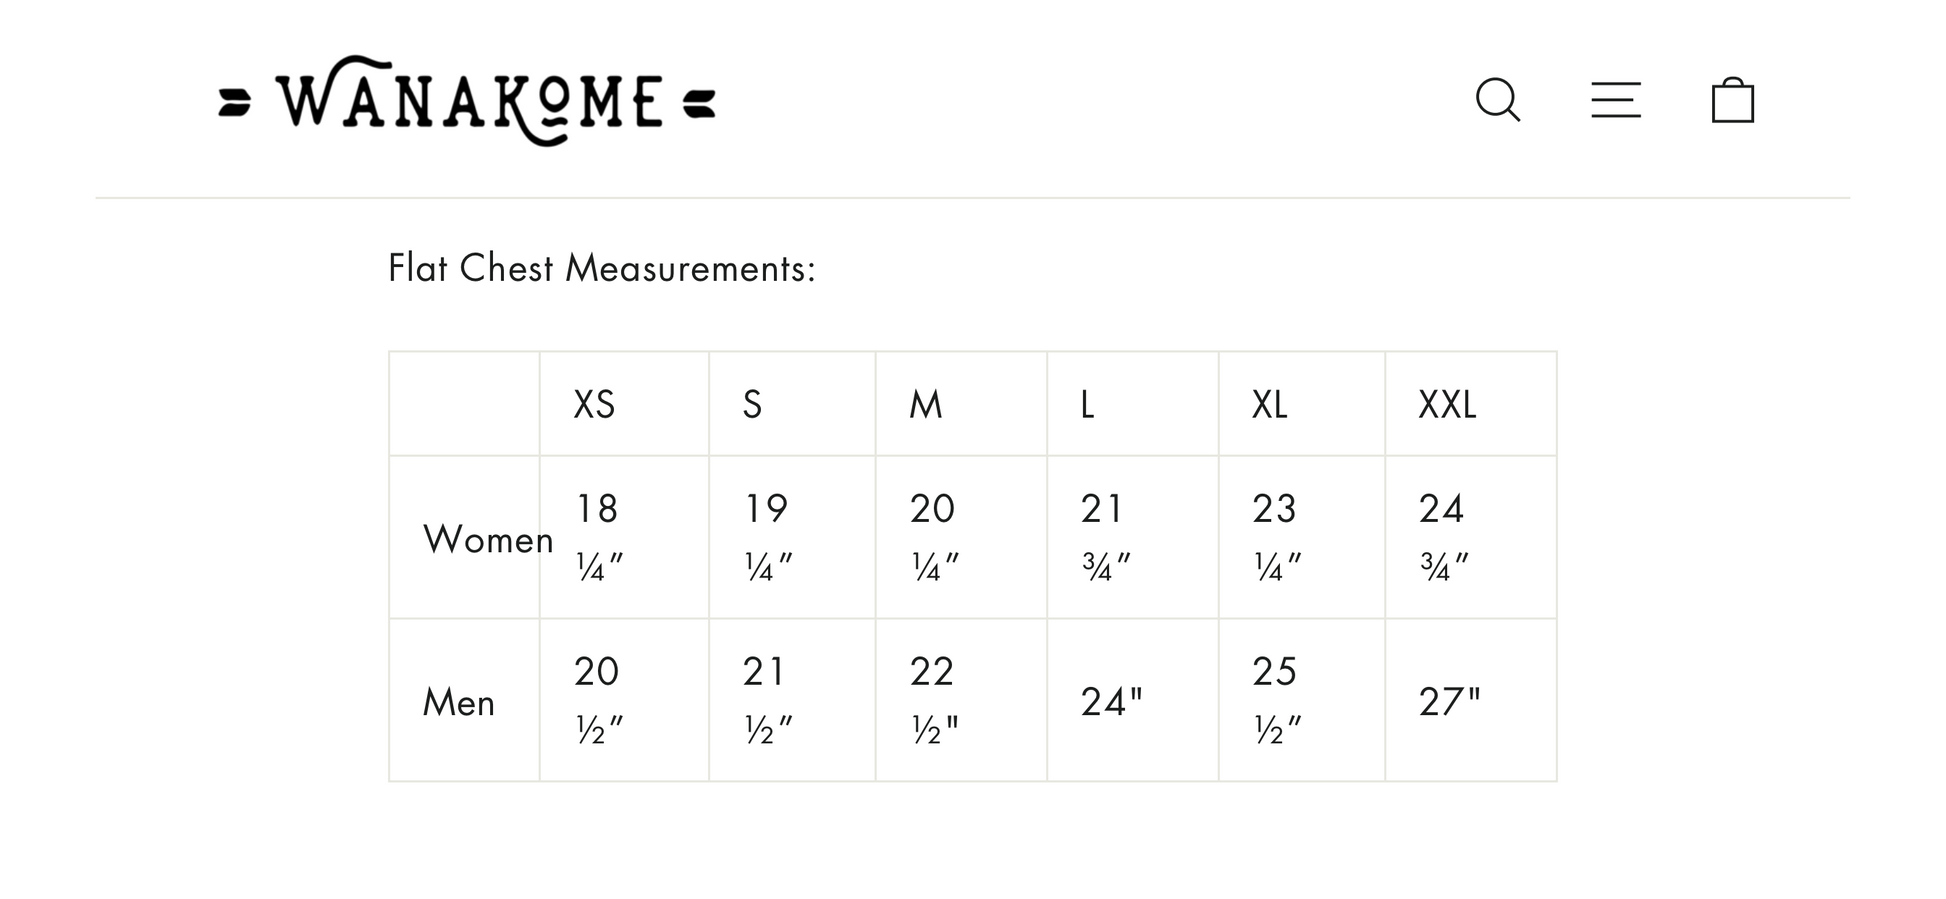Select the XS size column header
The width and height of the screenshot is (1946, 899).
tap(594, 404)
